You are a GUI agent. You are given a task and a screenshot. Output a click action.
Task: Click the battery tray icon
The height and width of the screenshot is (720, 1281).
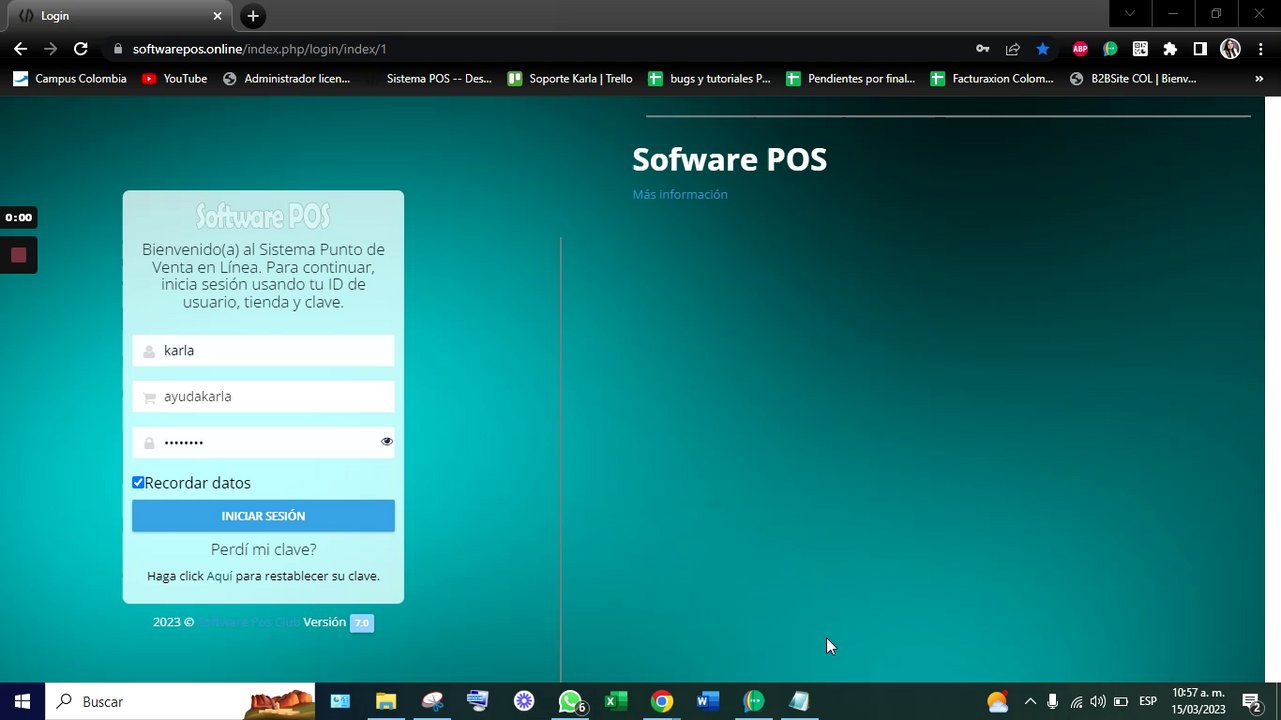coord(1121,702)
